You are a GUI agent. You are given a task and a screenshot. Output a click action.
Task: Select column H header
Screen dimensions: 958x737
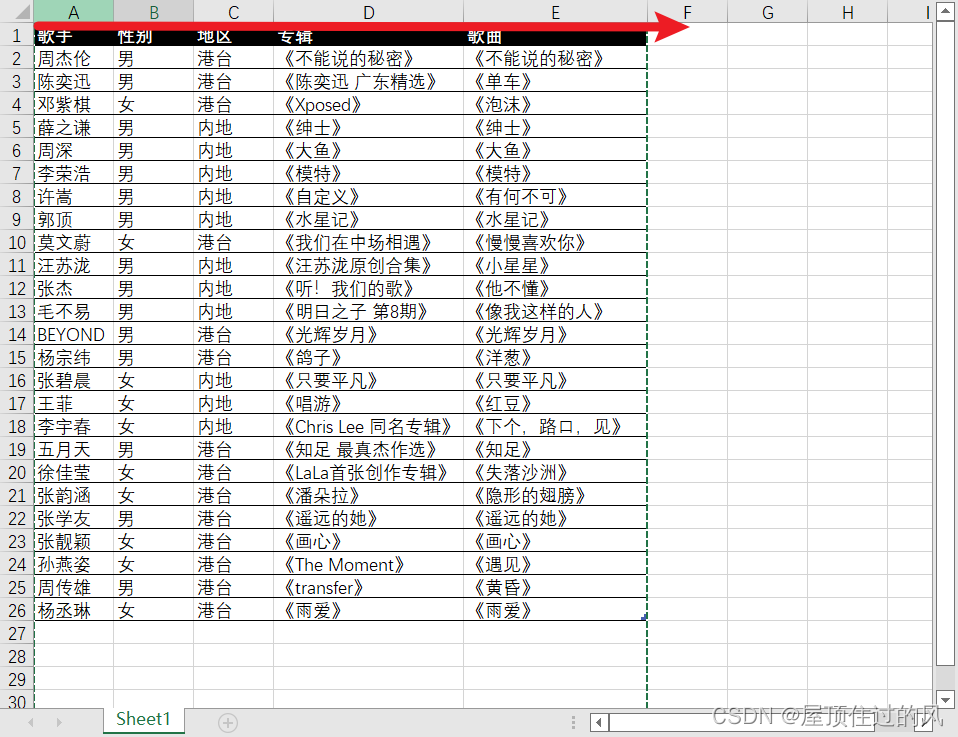[847, 12]
